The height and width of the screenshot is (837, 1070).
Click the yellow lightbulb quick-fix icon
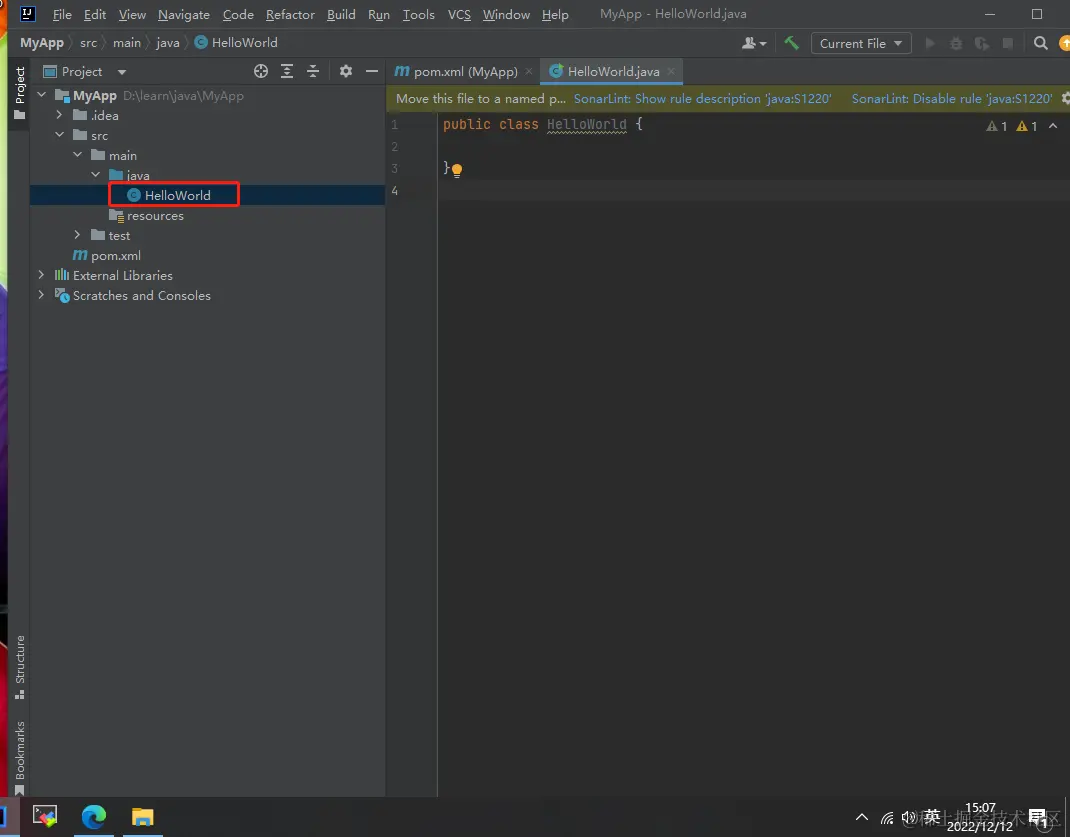coord(457,170)
